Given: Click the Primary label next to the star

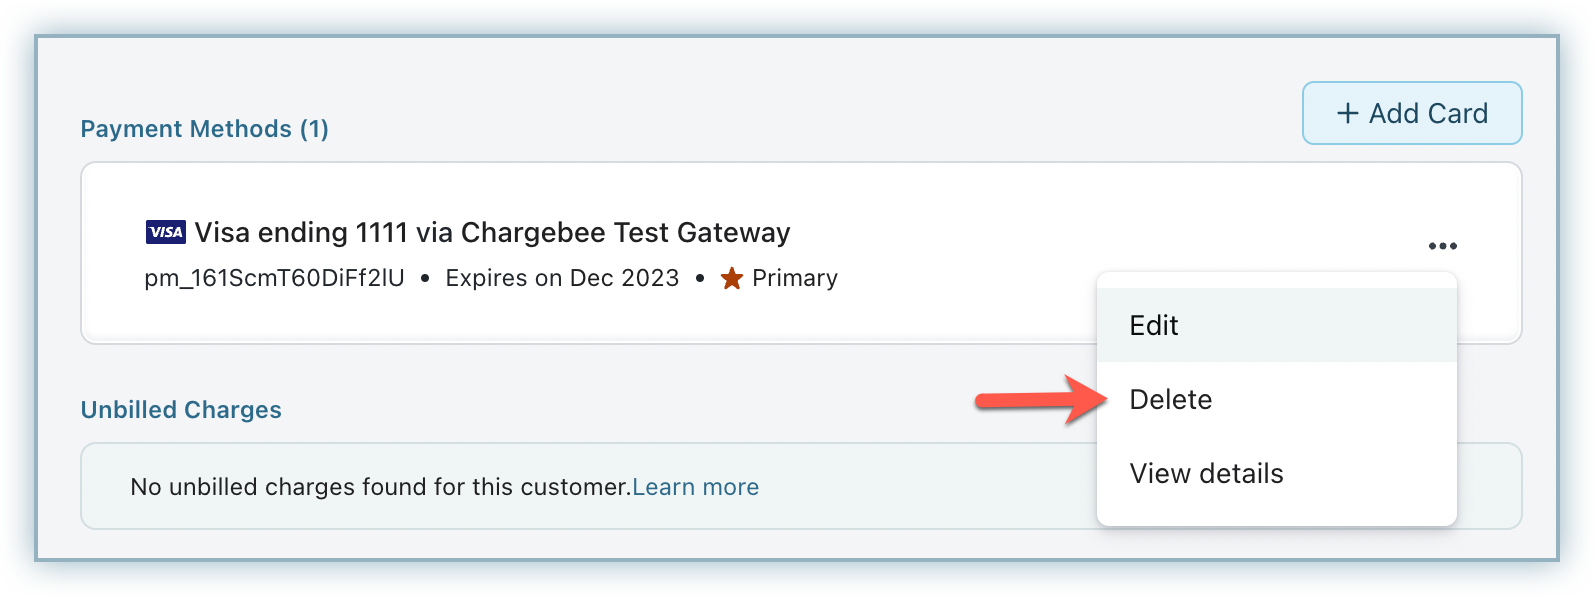Looking at the screenshot, I should 795,278.
